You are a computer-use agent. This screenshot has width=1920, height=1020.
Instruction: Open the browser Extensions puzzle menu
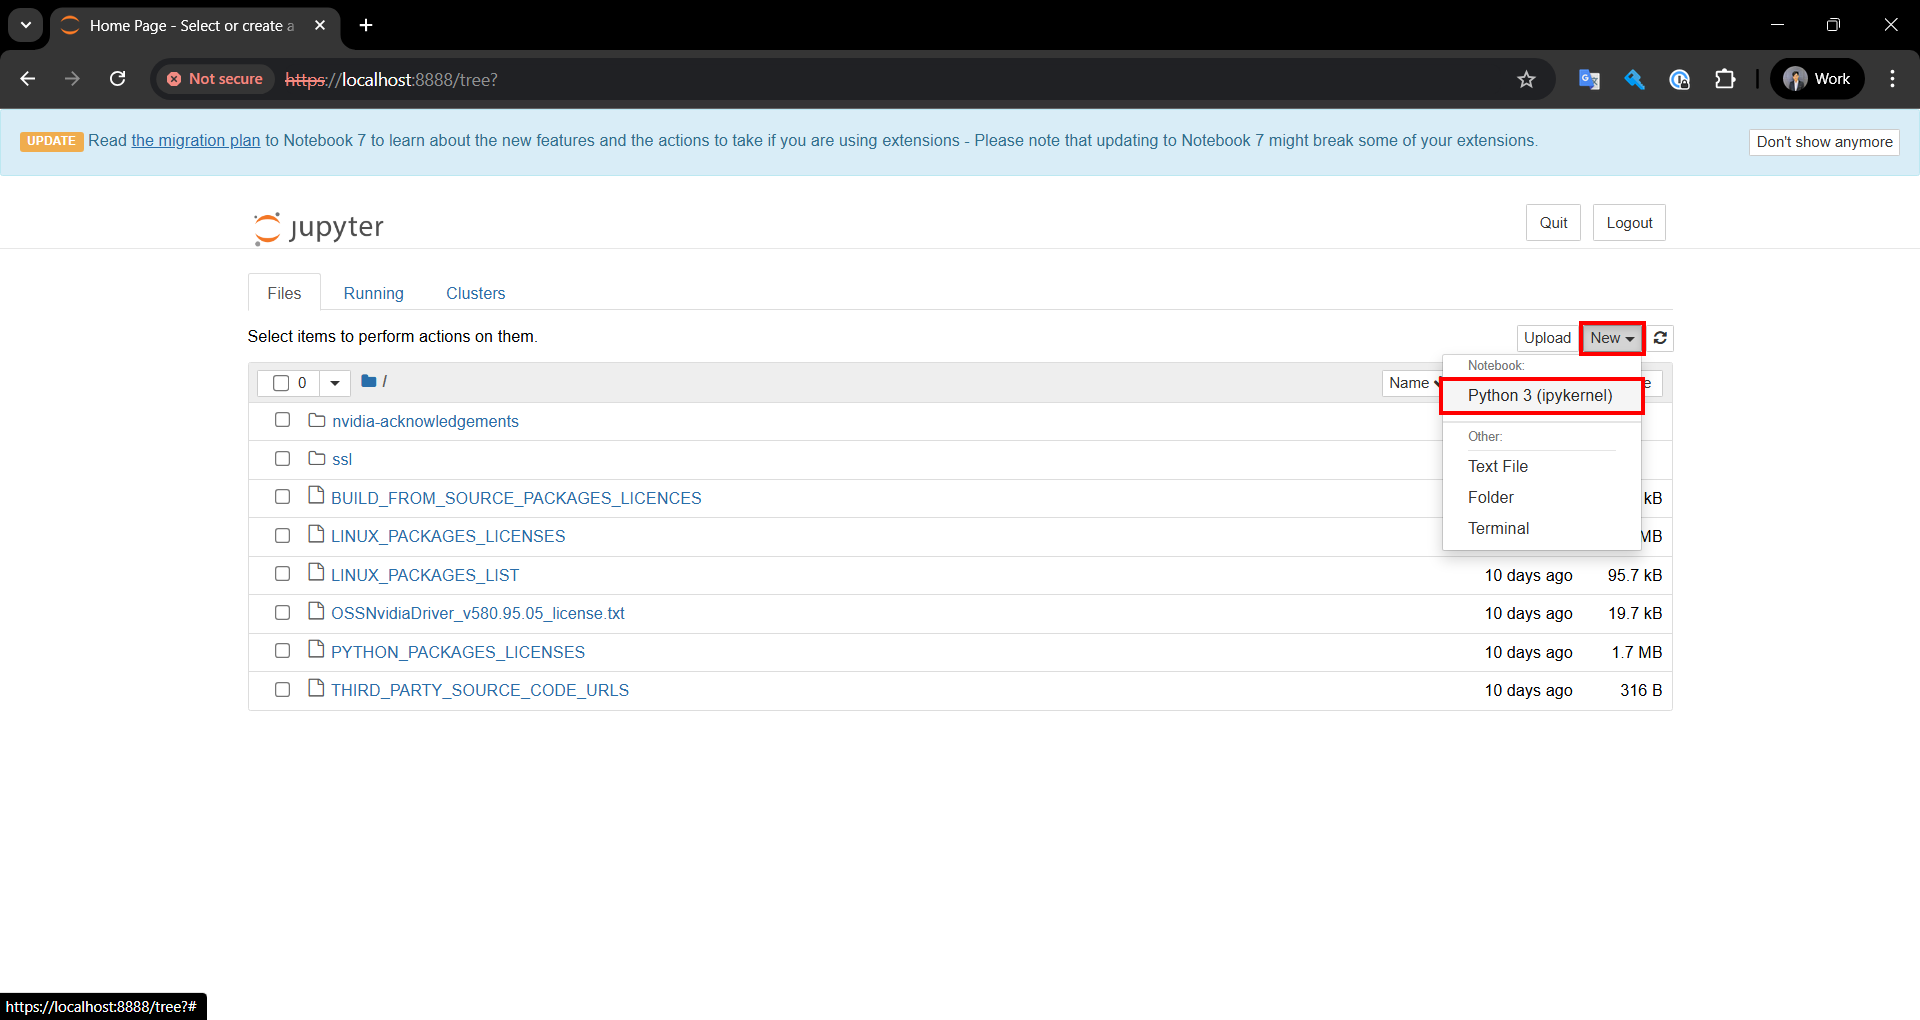[x=1725, y=79]
